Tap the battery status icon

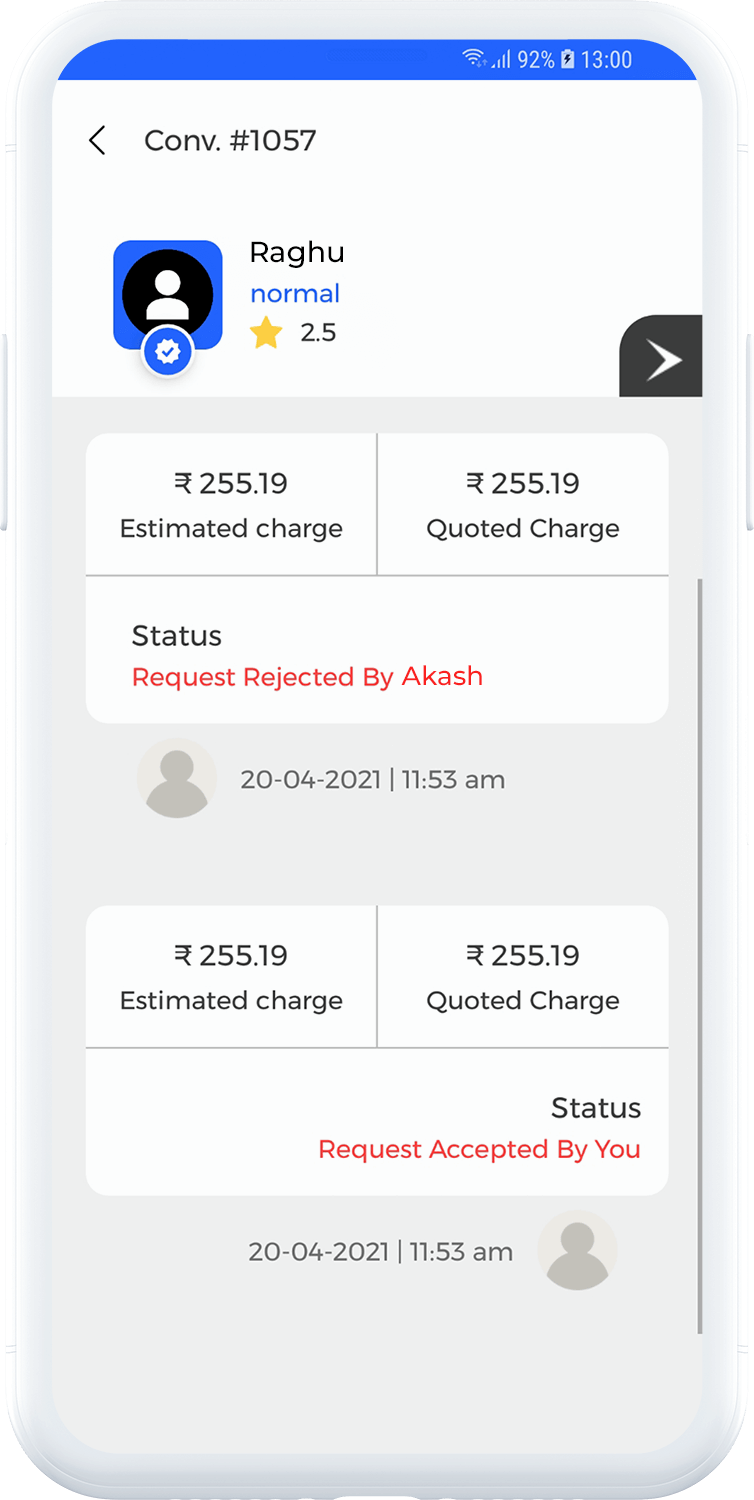tap(567, 59)
